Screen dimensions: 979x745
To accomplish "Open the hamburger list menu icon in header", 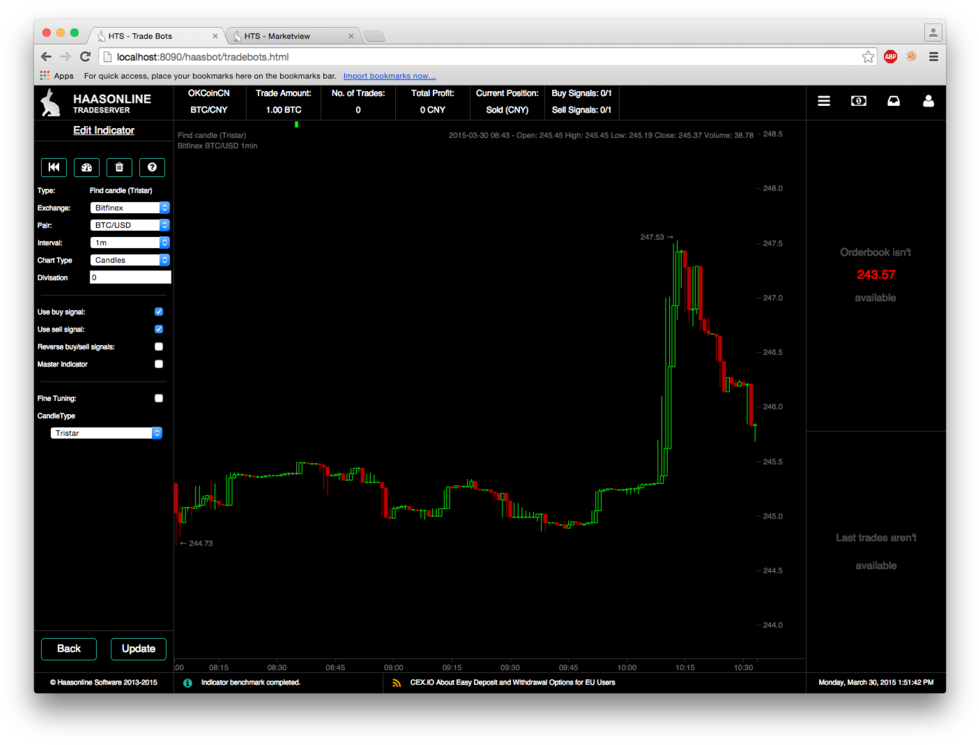I will (x=824, y=101).
